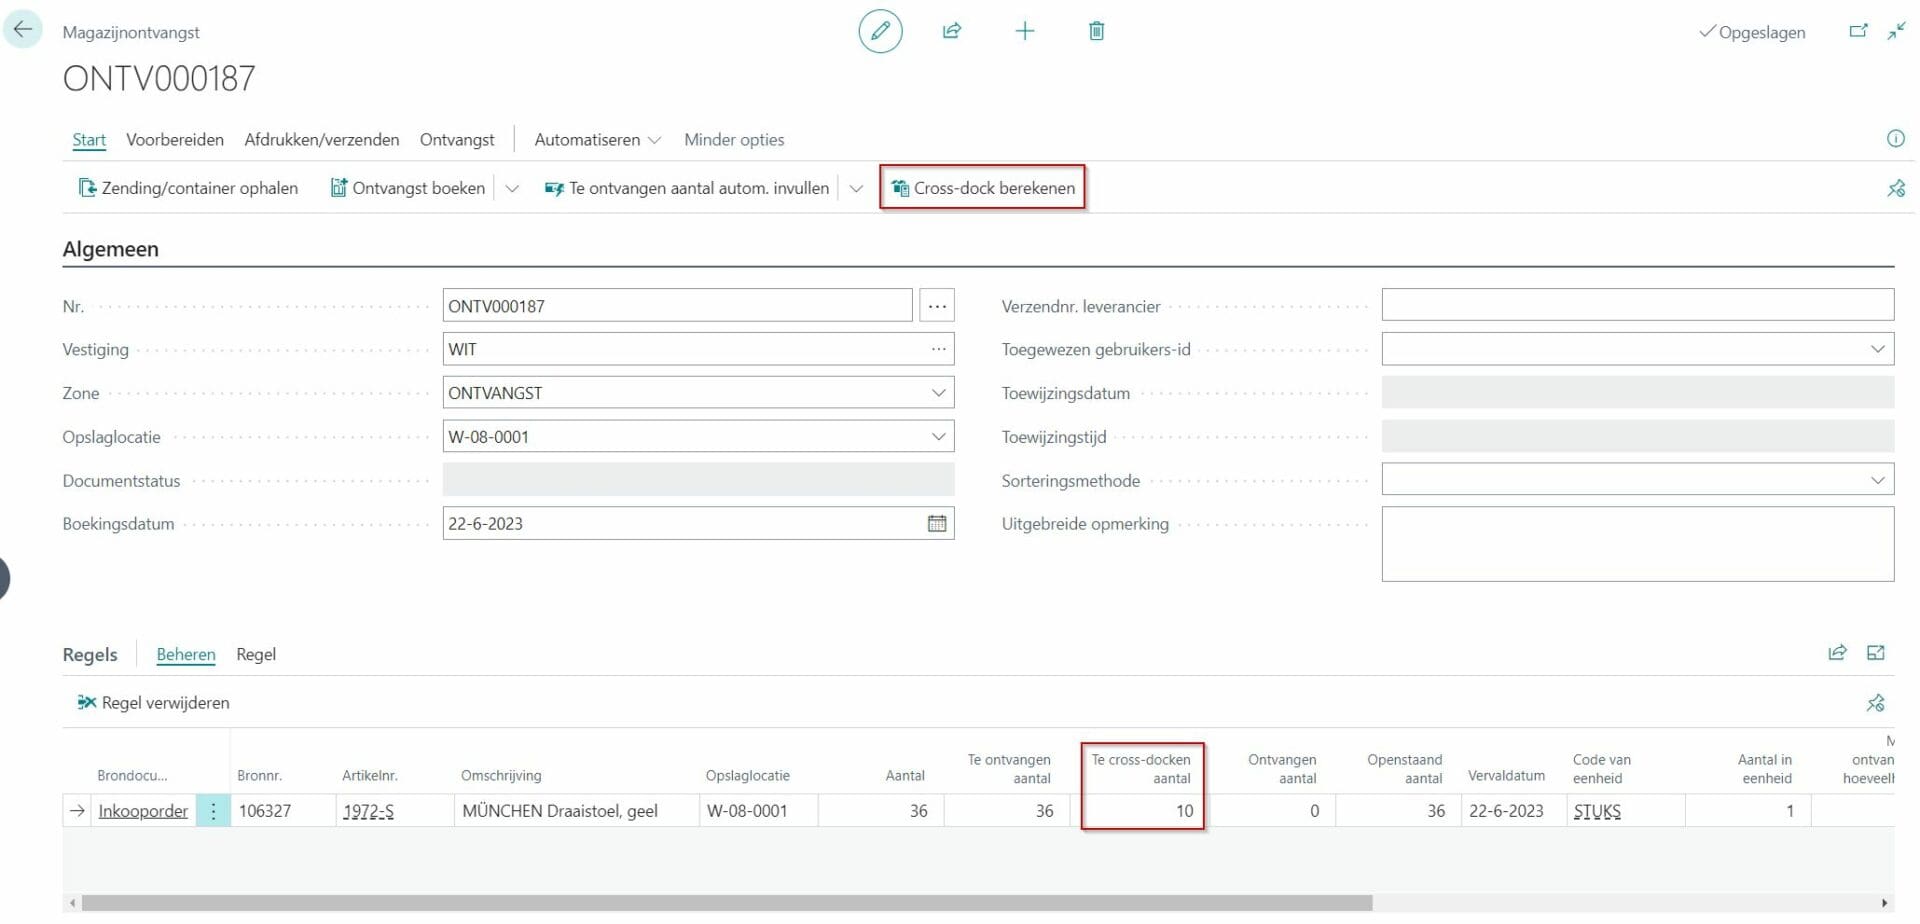This screenshot has width=1920, height=924.
Task: Click Zending/container ophalen
Action: pyautogui.click(x=188, y=188)
